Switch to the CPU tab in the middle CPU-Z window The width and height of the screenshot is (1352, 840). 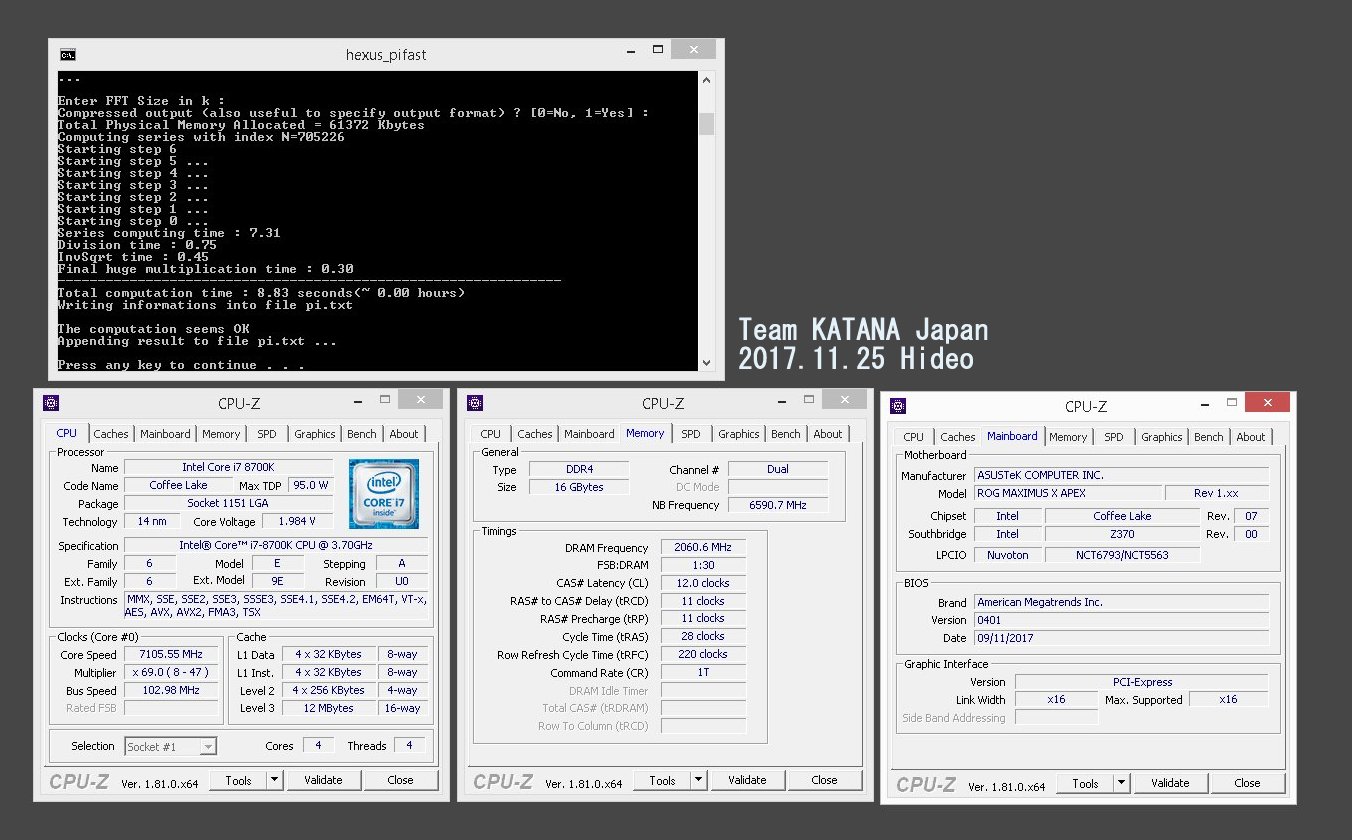[x=491, y=434]
